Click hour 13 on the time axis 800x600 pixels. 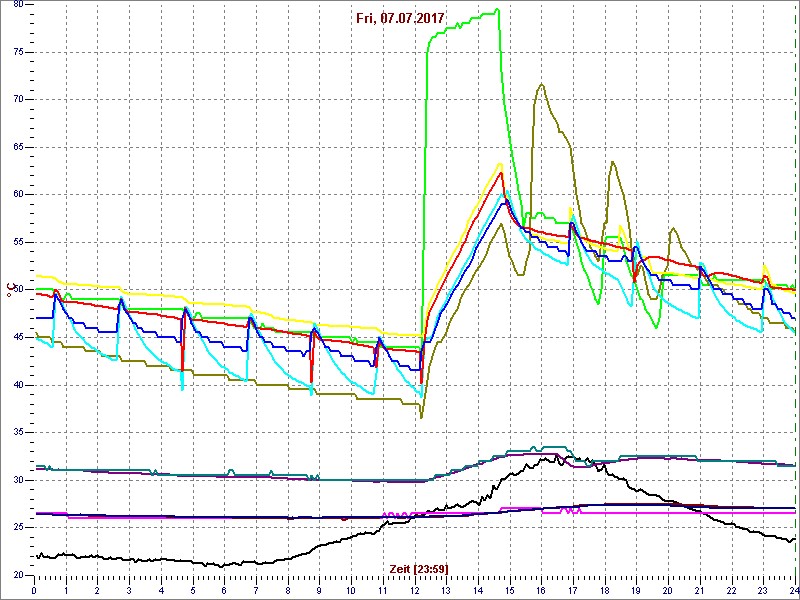click(x=446, y=590)
